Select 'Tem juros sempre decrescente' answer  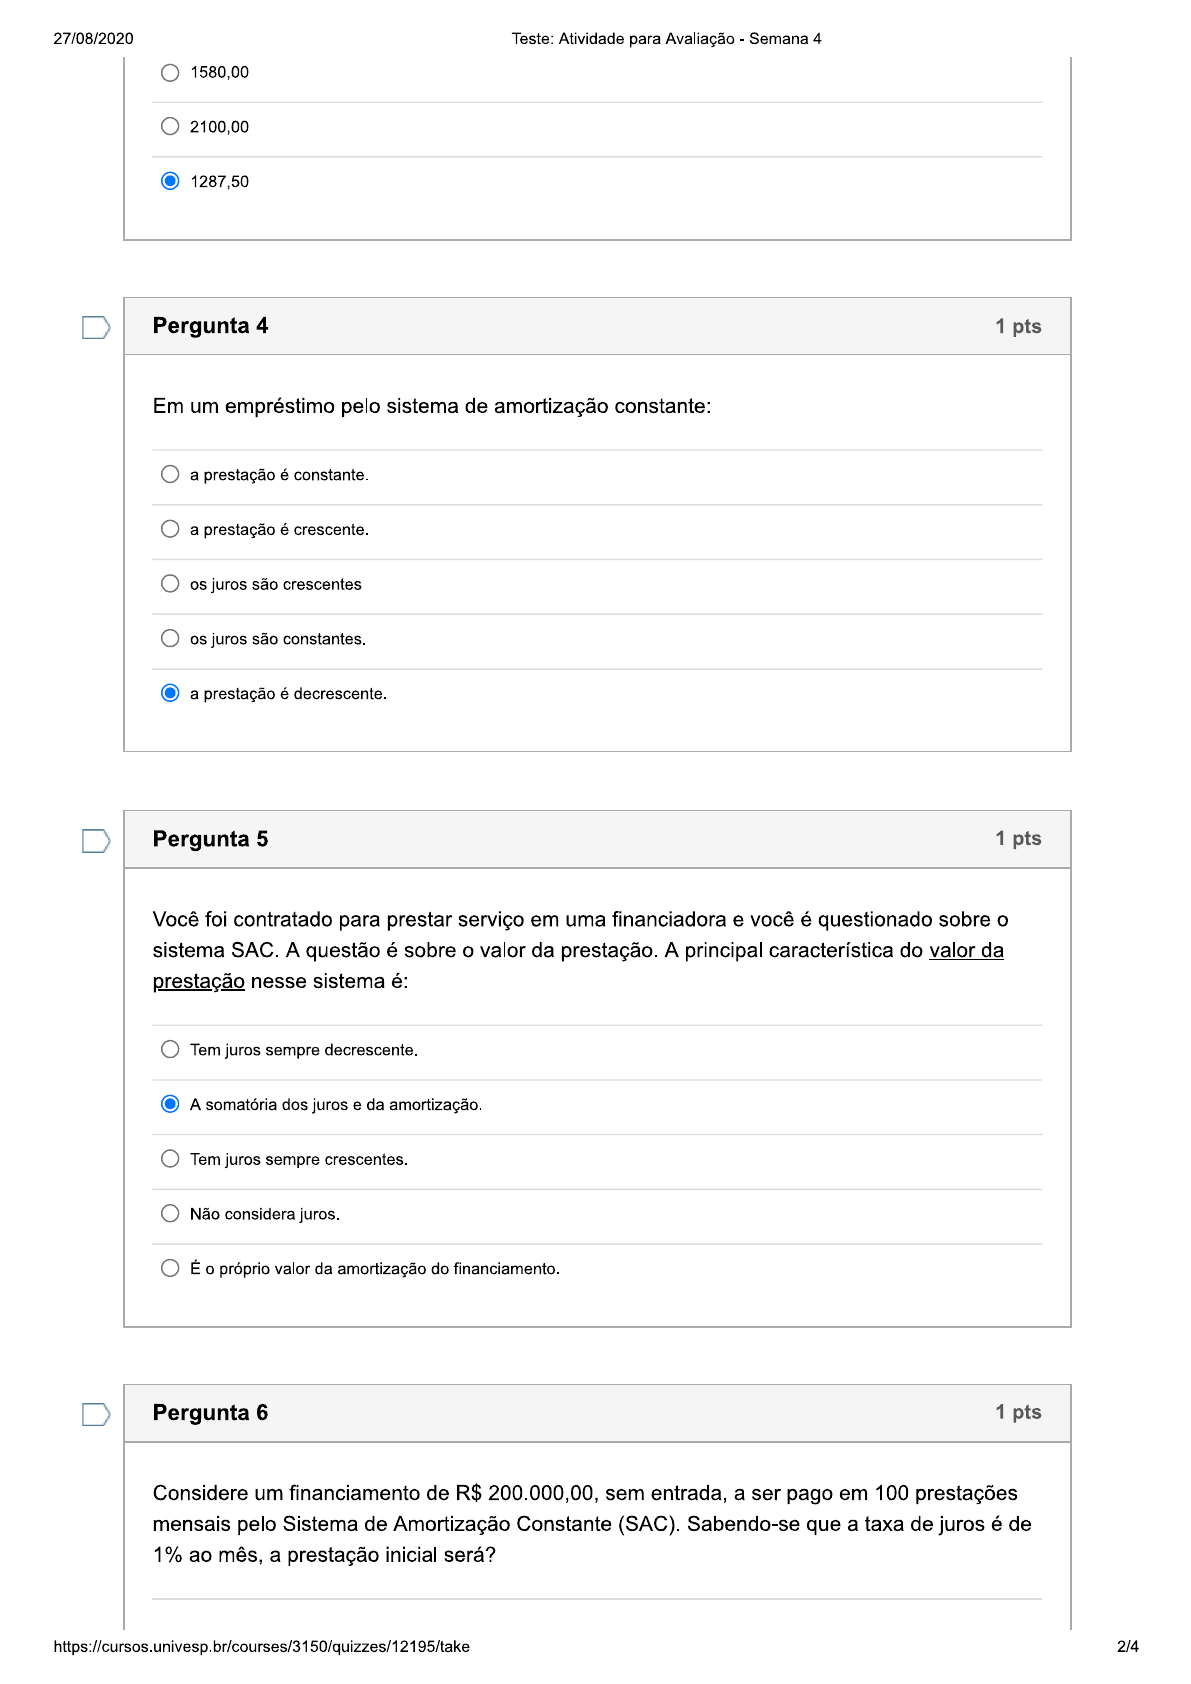tap(170, 1049)
